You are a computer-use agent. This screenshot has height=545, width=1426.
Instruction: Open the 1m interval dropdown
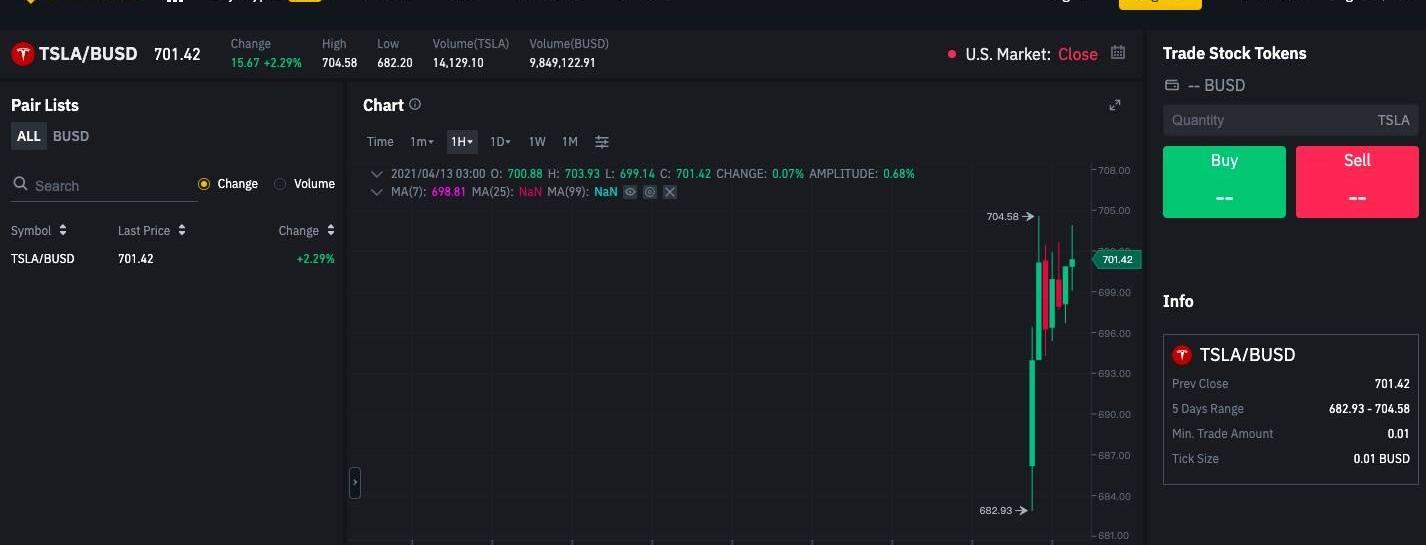[421, 142]
